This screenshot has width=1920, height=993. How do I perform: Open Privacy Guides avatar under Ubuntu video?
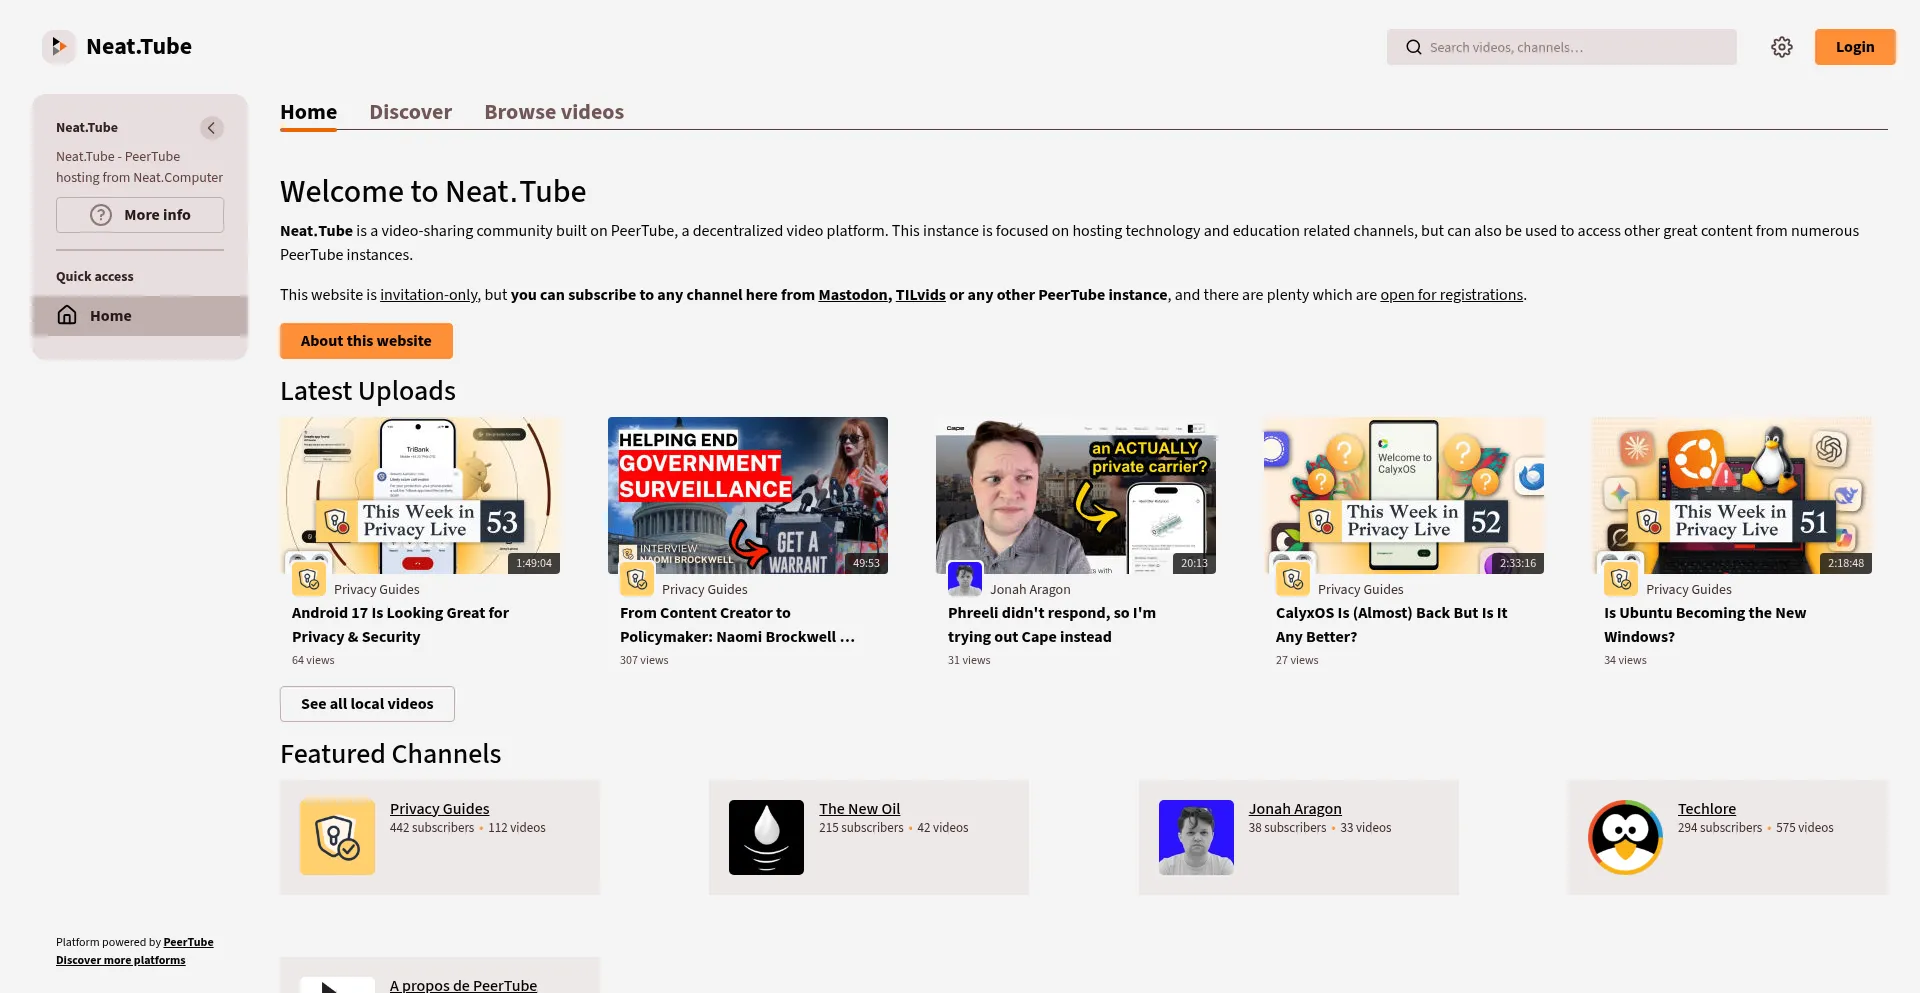(1621, 579)
